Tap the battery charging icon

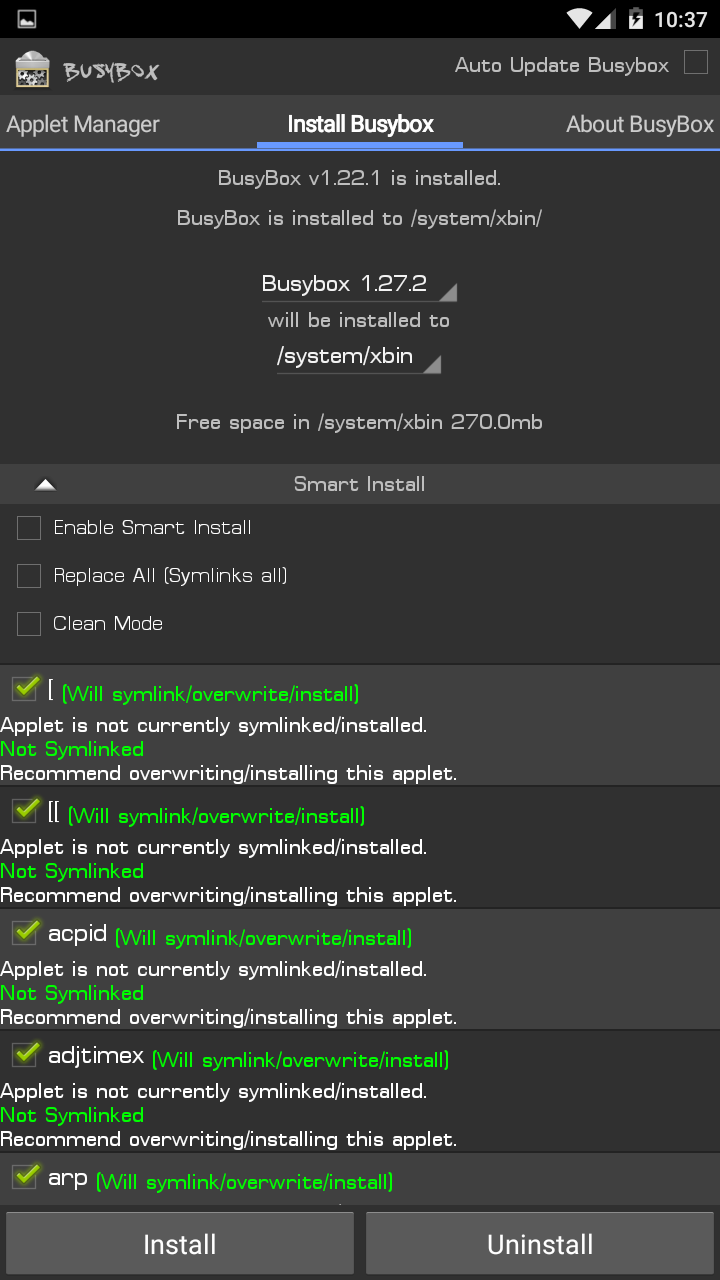[636, 19]
